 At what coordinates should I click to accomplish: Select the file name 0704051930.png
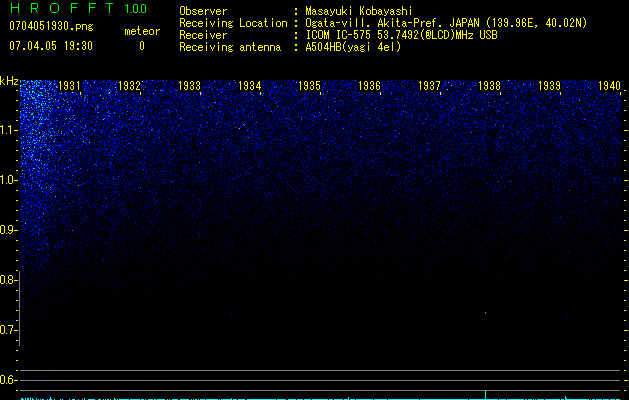(51, 26)
